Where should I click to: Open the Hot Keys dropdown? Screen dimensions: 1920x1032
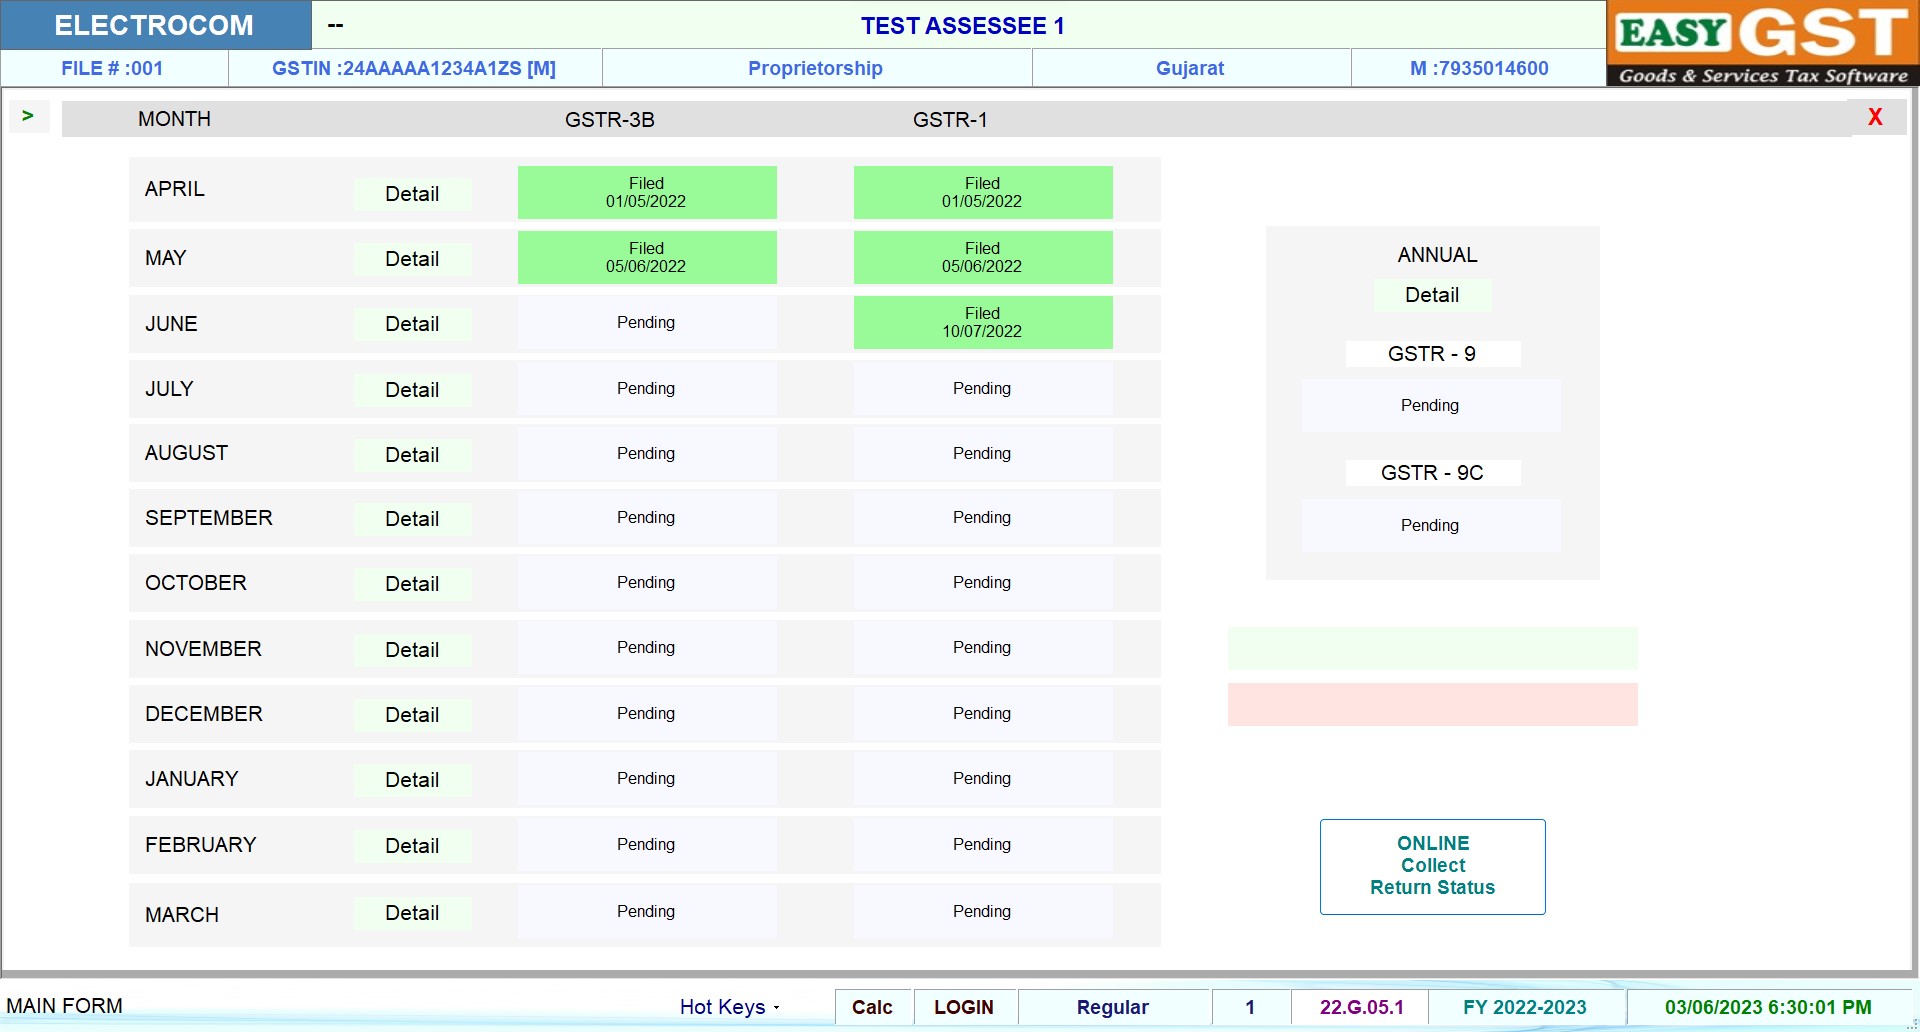coord(729,1007)
